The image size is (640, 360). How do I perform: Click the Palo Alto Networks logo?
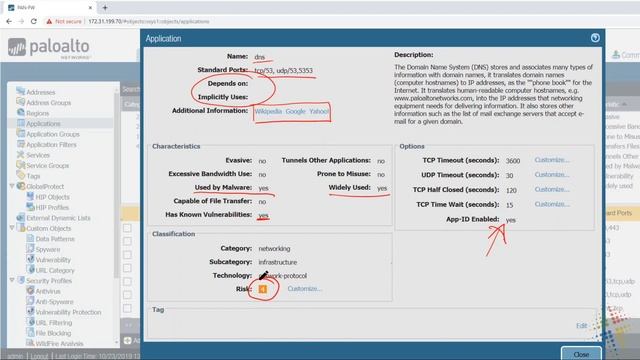(x=49, y=48)
